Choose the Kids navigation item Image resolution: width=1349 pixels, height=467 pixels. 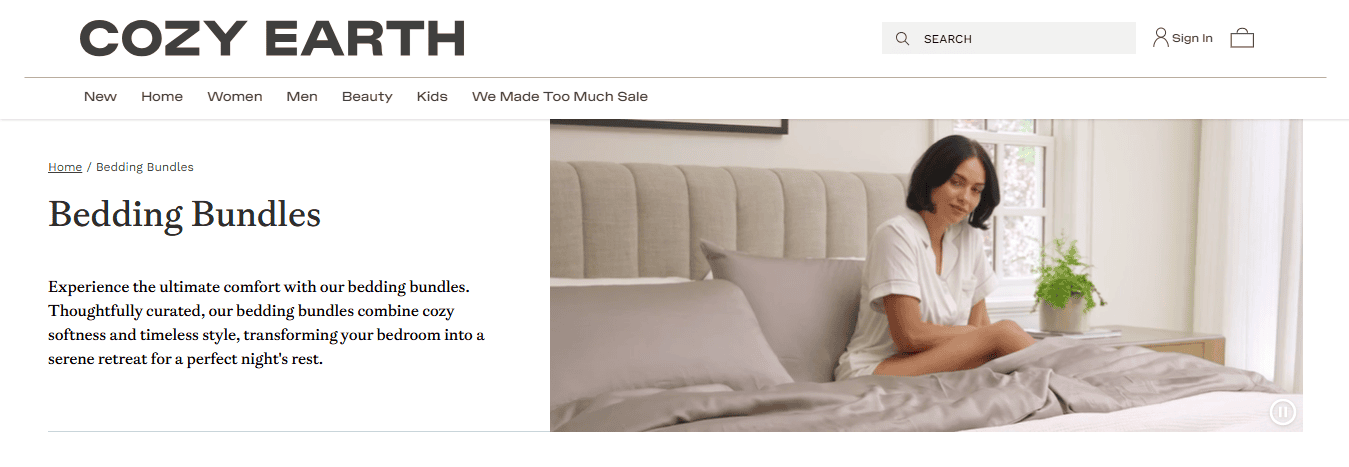[x=432, y=97]
